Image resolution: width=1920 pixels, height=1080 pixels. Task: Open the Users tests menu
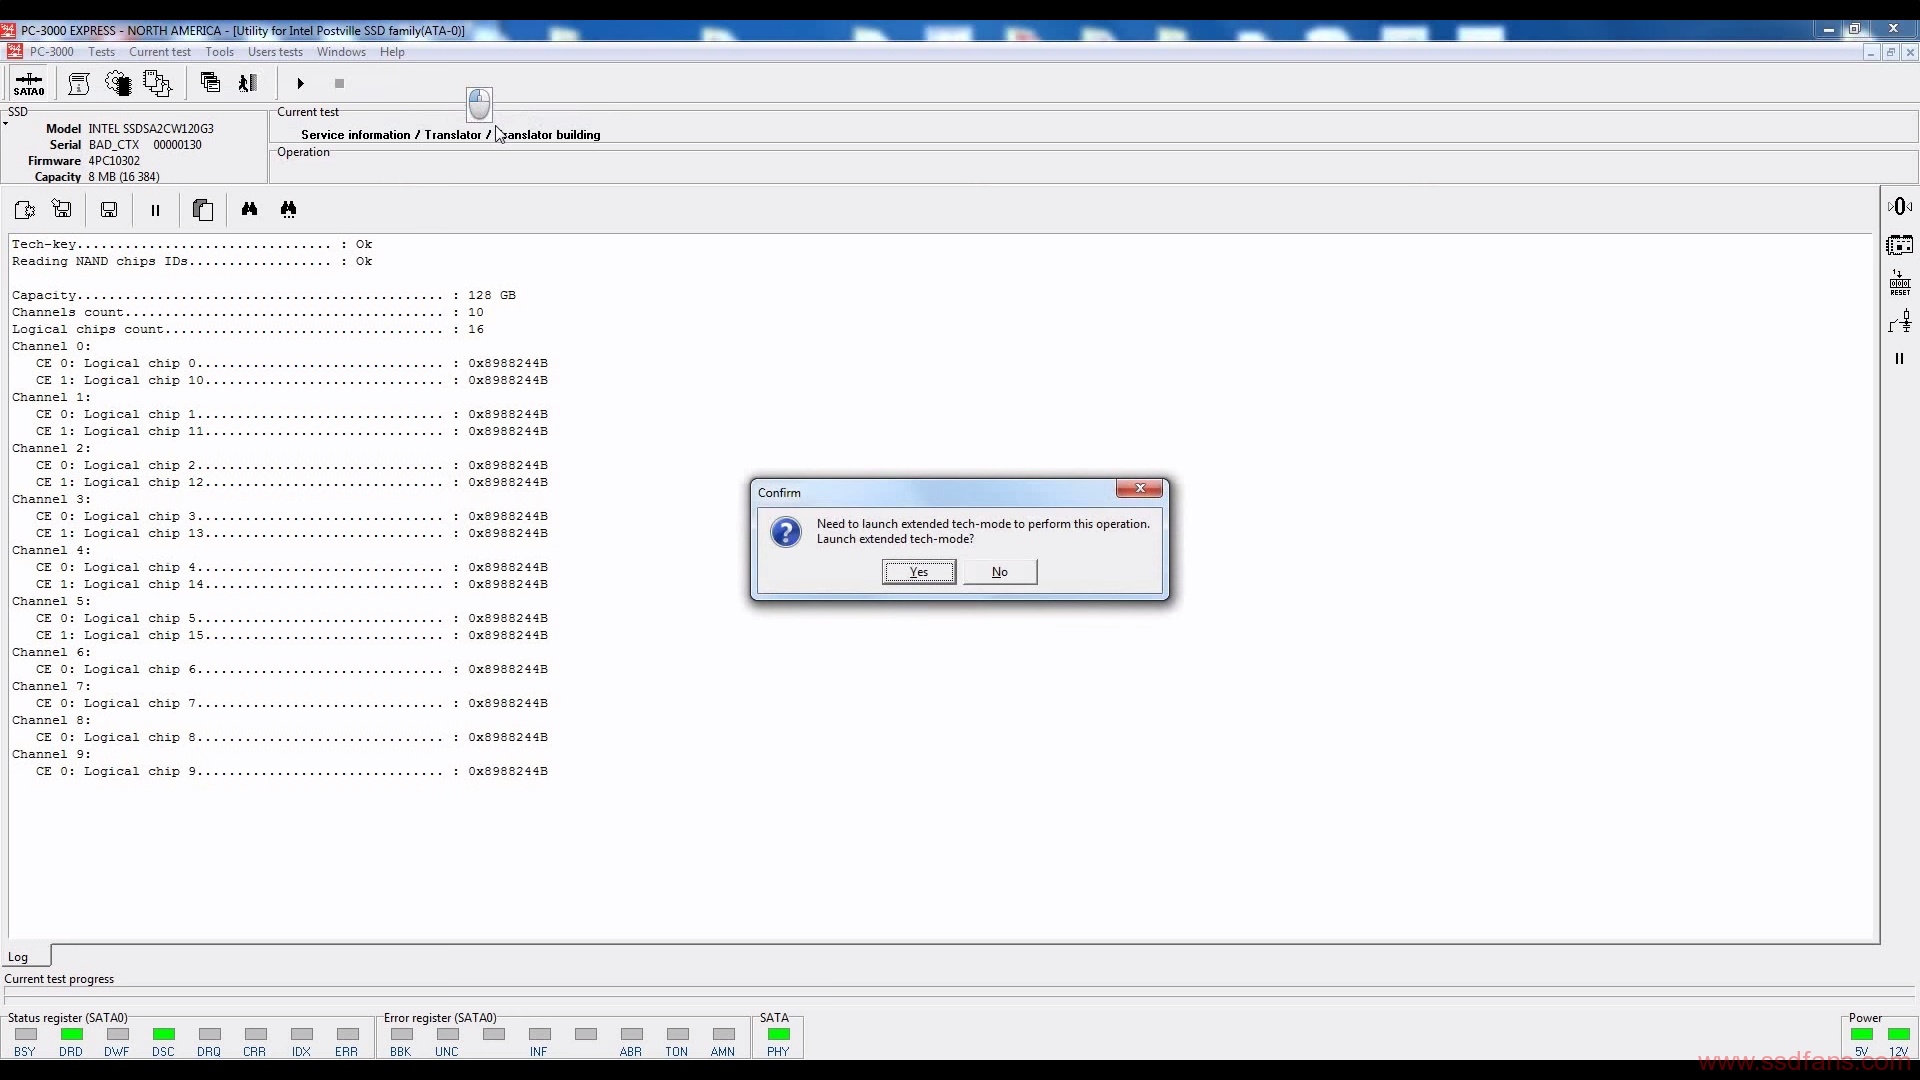[275, 52]
